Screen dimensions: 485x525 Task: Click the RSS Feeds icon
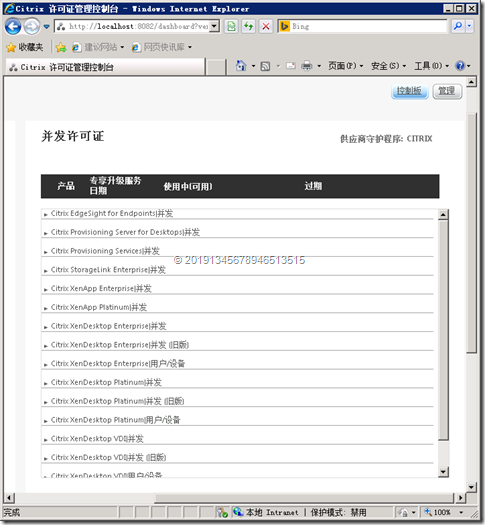(x=265, y=66)
